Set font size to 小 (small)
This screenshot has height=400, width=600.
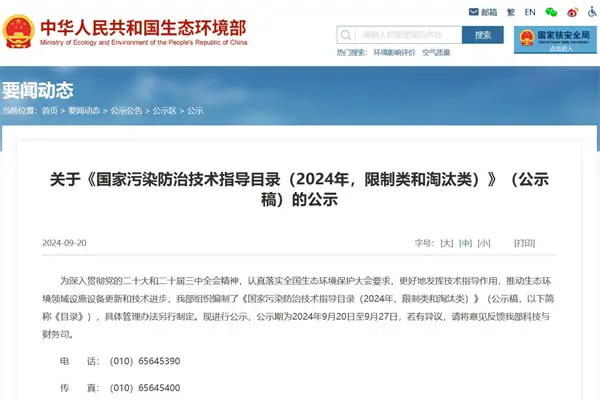(484, 243)
